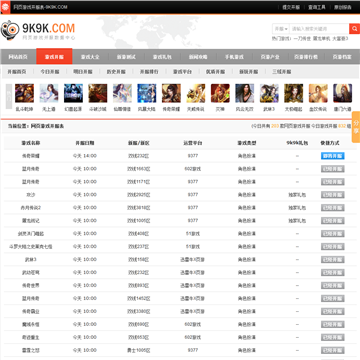Open the 风云无双 game icon
Image resolution: width=360 pixels, height=360 pixels.
tap(245, 93)
